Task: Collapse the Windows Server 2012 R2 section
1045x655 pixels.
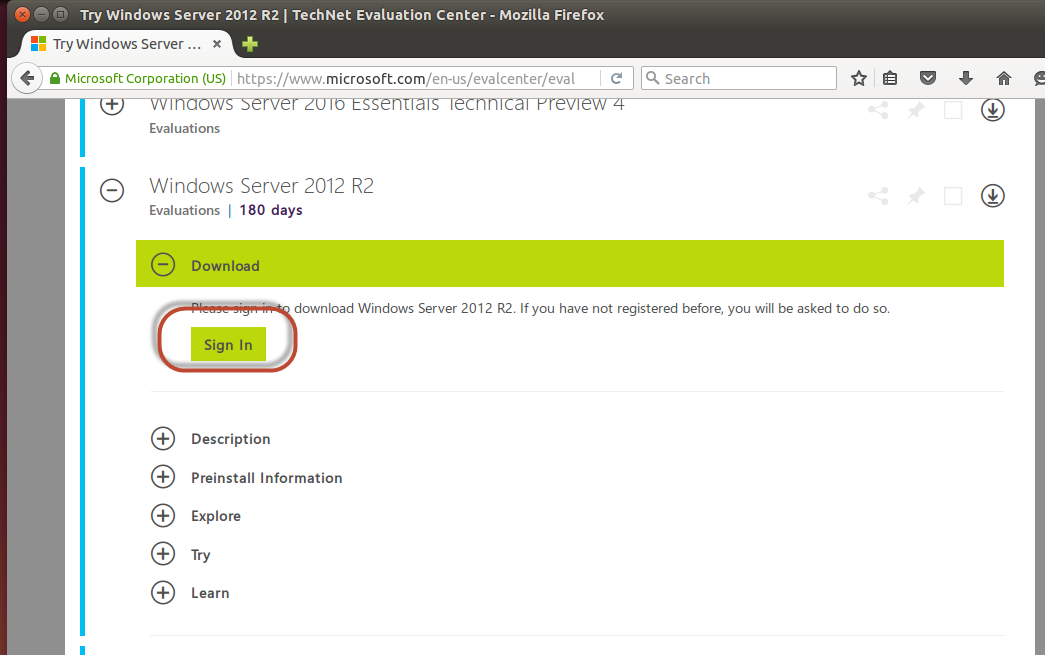Action: [112, 191]
